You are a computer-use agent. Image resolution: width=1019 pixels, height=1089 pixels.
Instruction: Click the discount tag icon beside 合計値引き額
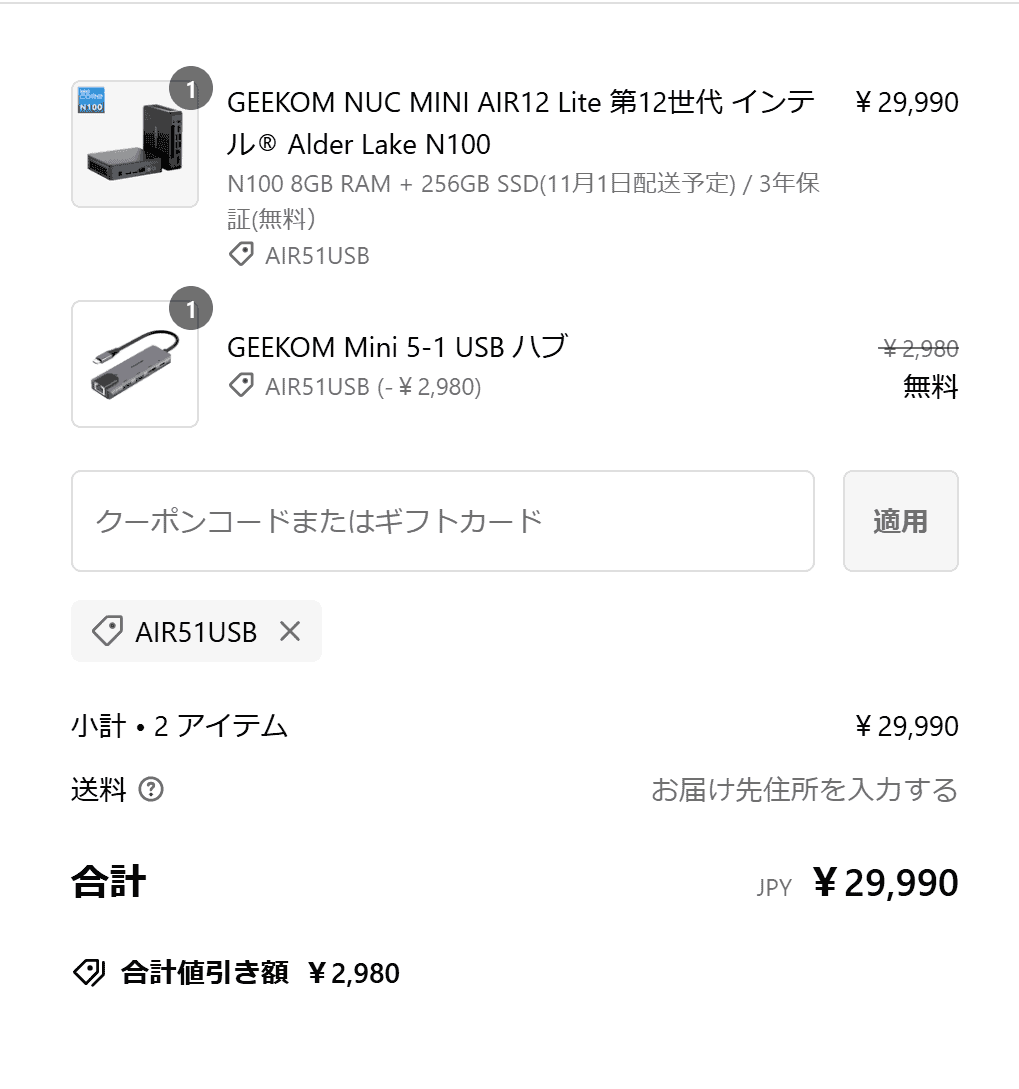(x=89, y=972)
